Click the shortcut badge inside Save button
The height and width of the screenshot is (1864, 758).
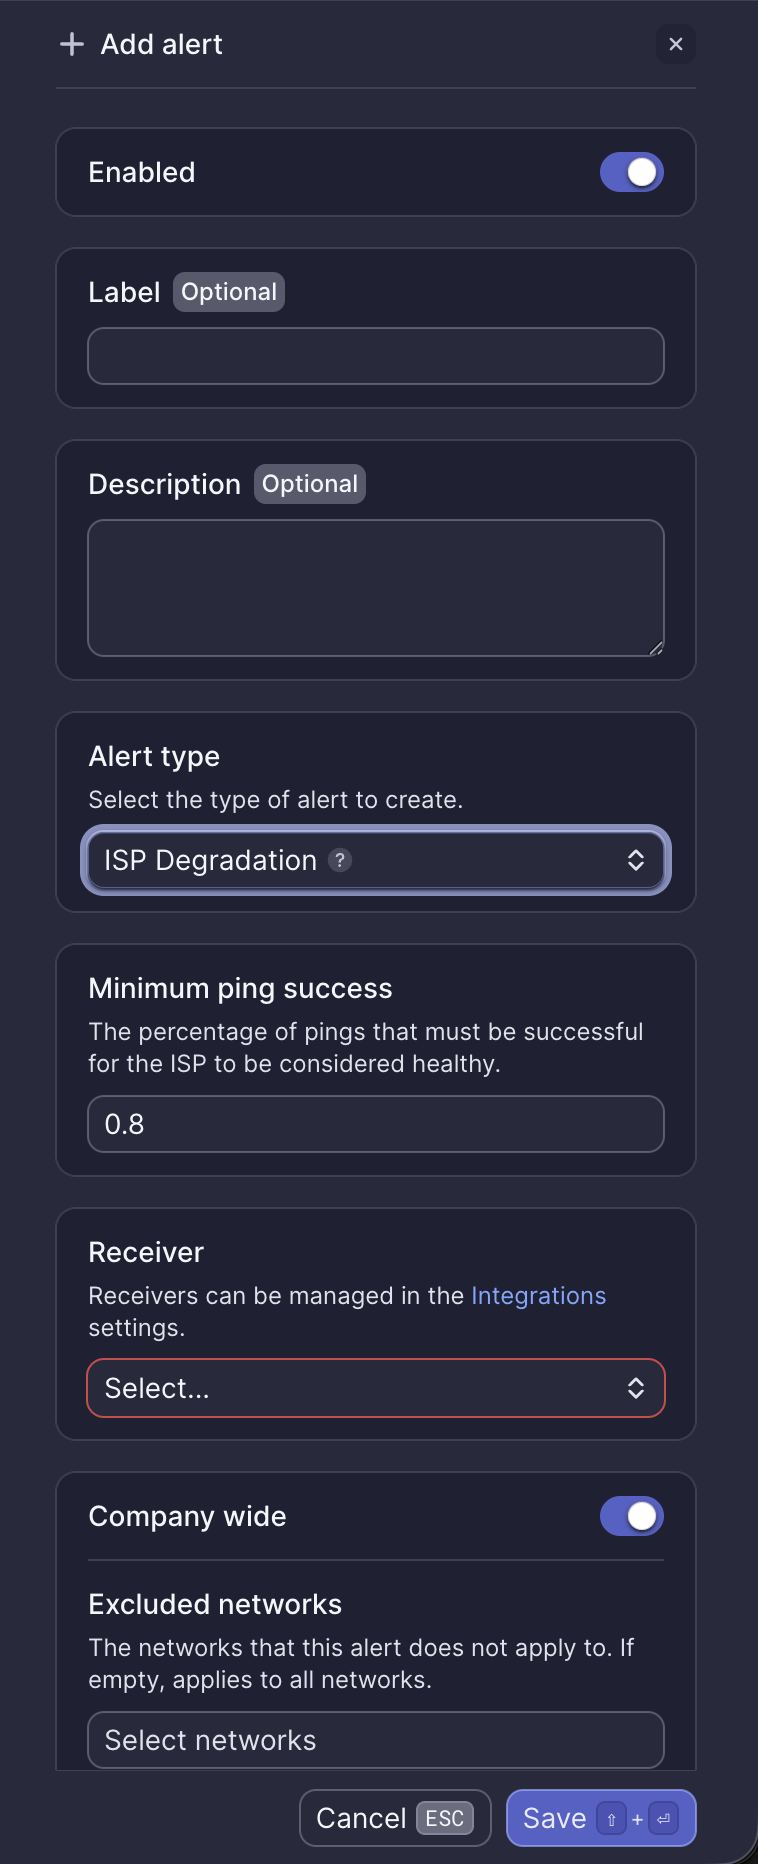637,1818
